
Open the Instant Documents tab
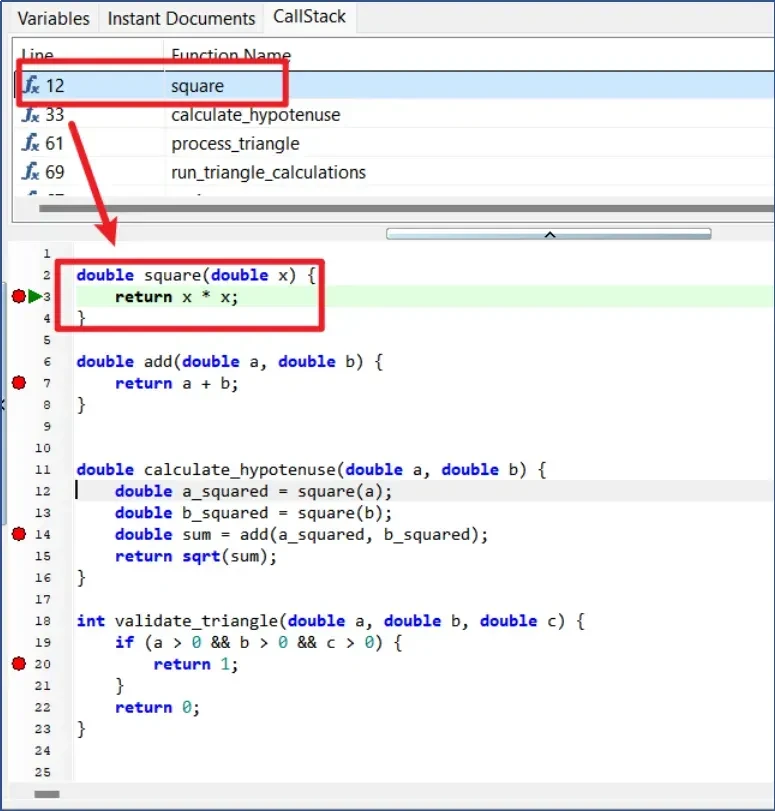pyautogui.click(x=181, y=19)
